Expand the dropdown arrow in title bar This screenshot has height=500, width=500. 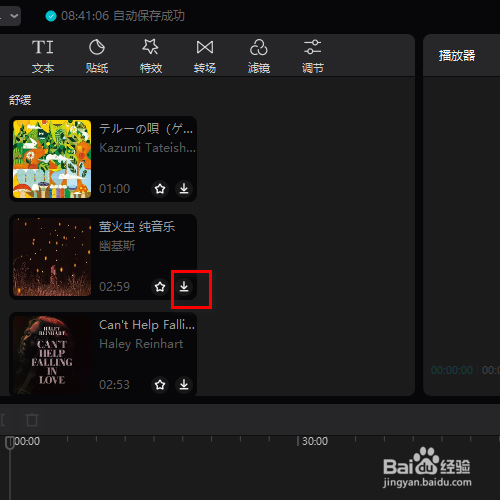click(x=14, y=16)
